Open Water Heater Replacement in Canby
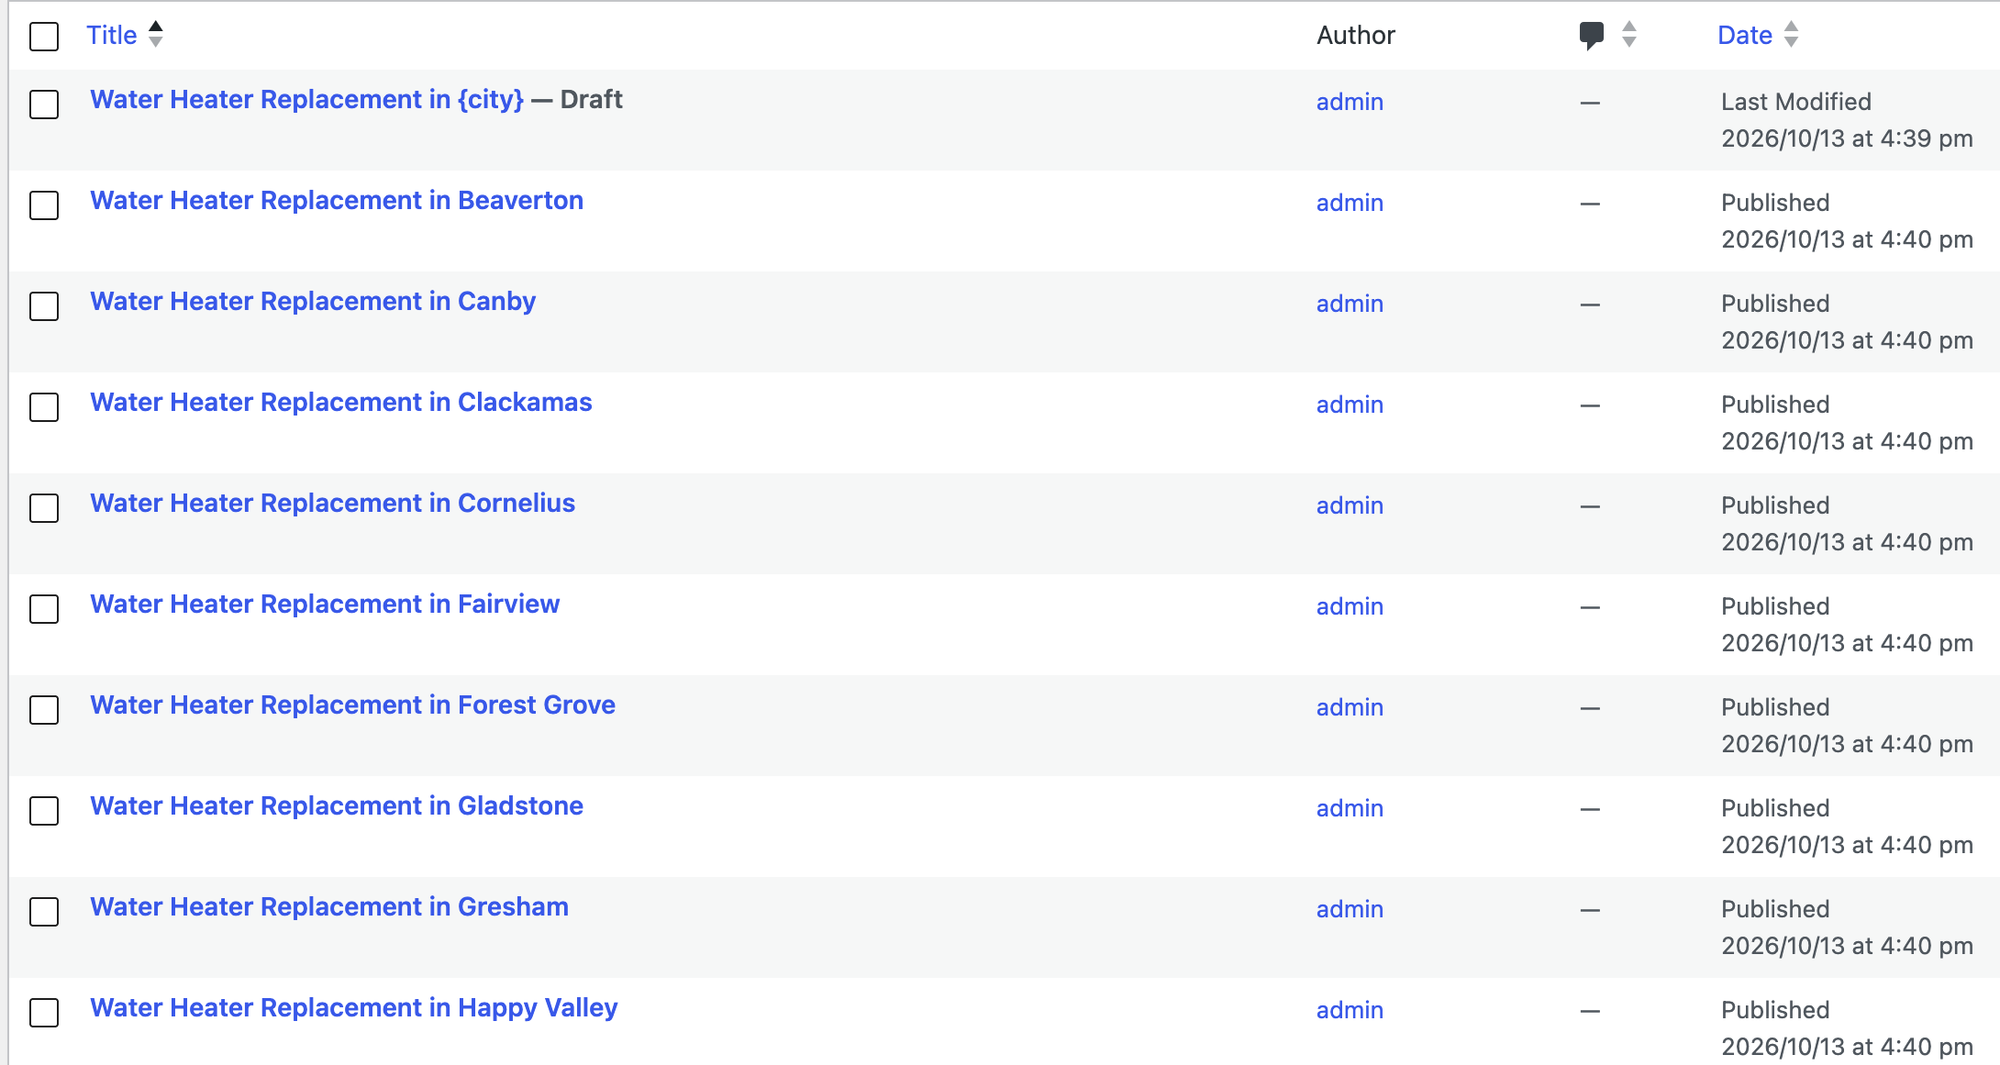Viewport: 2000px width, 1065px height. click(313, 302)
